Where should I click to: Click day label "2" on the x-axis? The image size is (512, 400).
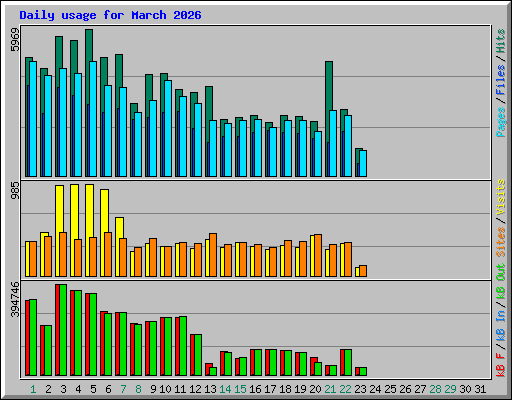48,389
